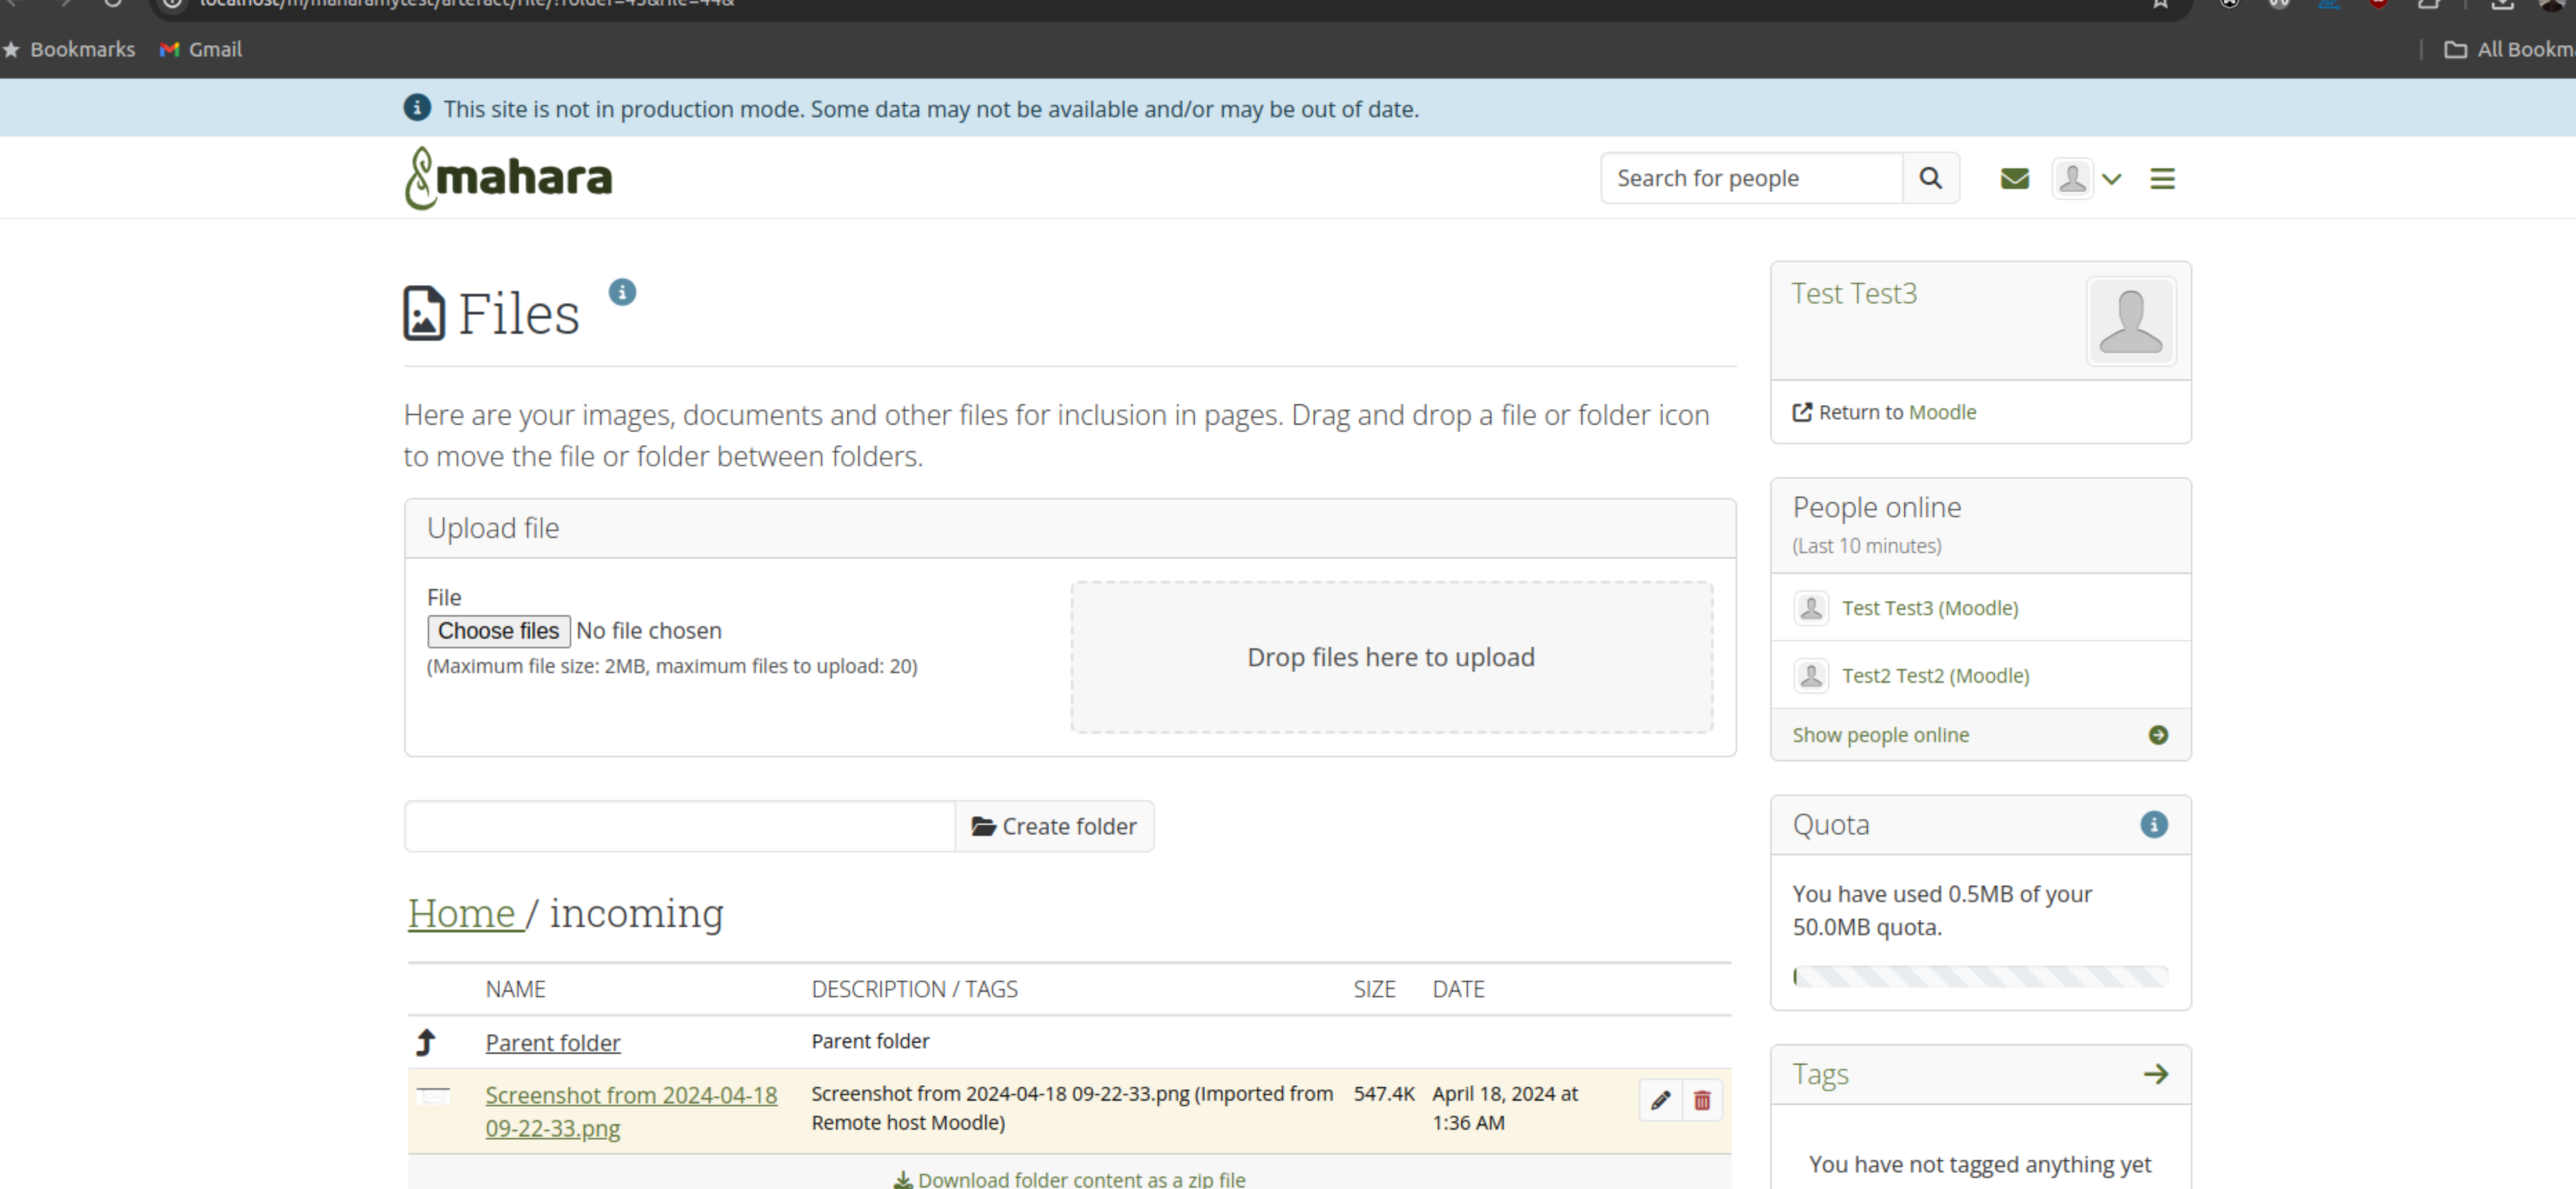Click the arrow icon in Tags panel
The height and width of the screenshot is (1189, 2576).
(2155, 1074)
